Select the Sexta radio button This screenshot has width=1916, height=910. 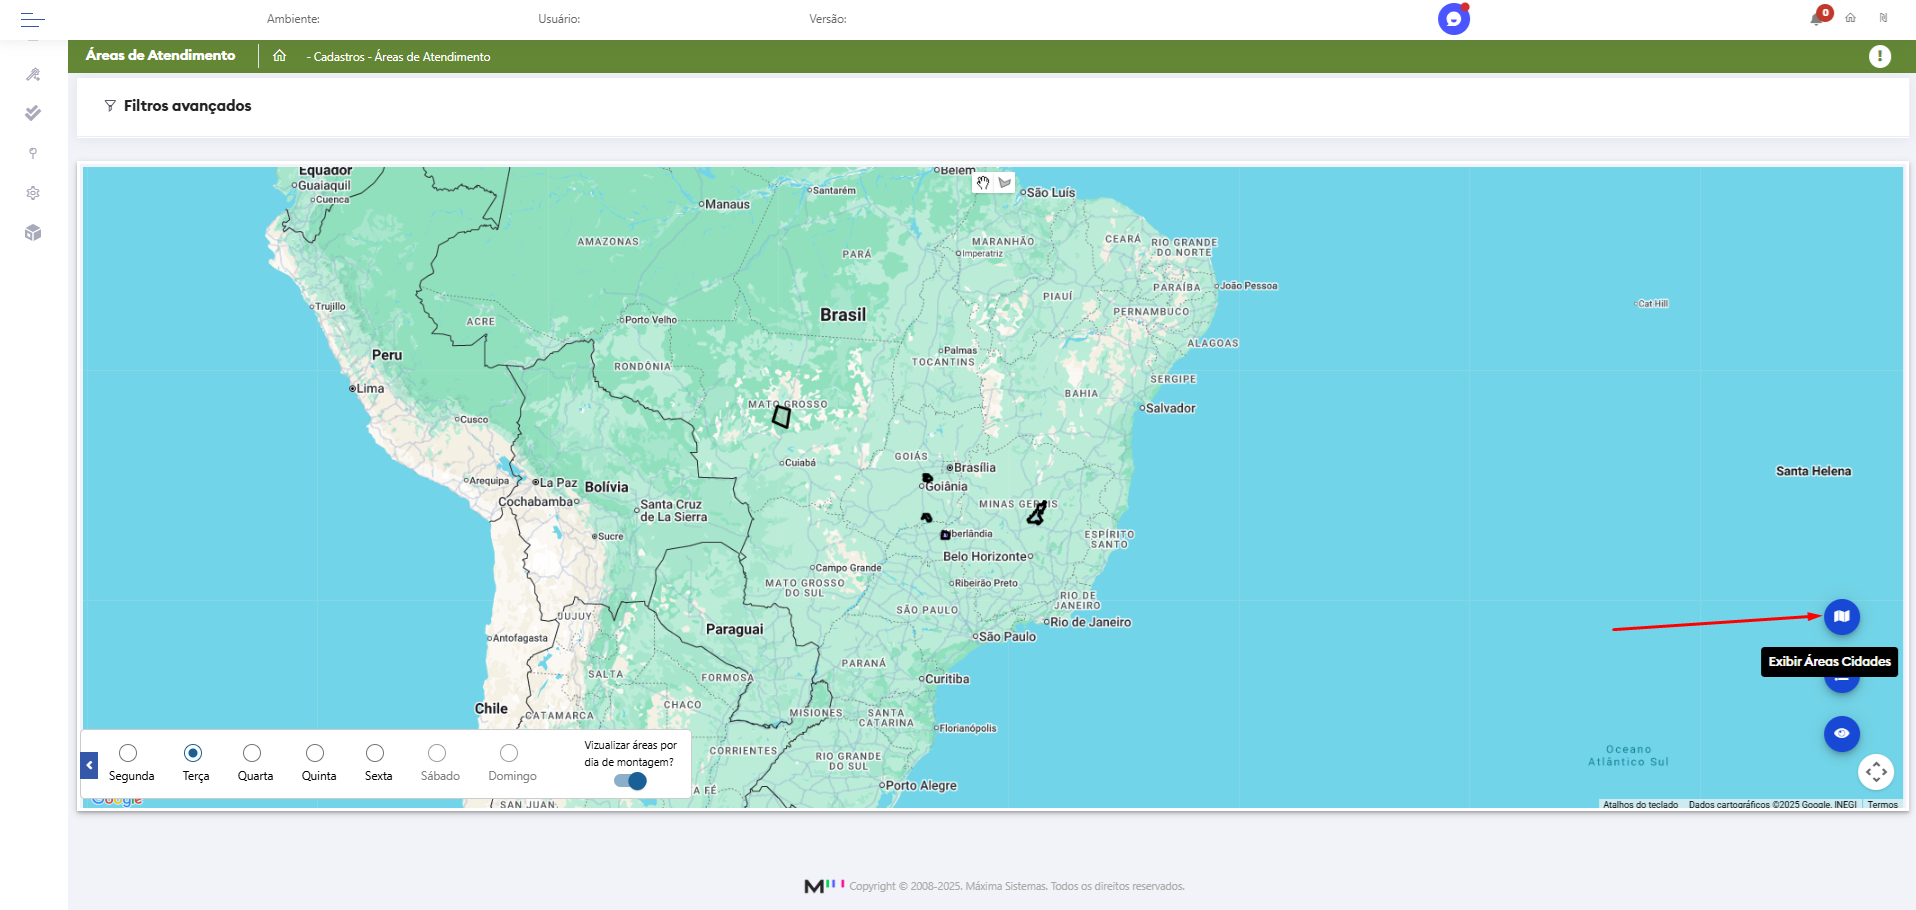point(375,753)
